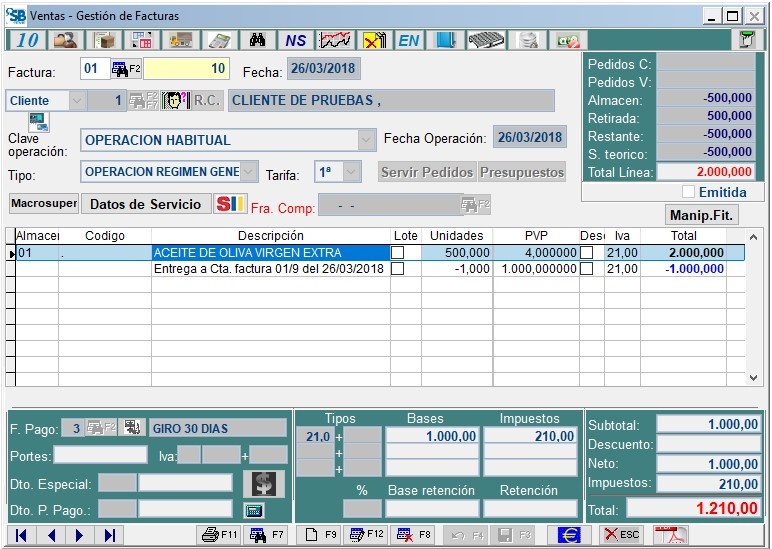Viewport: 772px width, 549px height.
Task: Go to the next invoice record
Action: click(79, 535)
